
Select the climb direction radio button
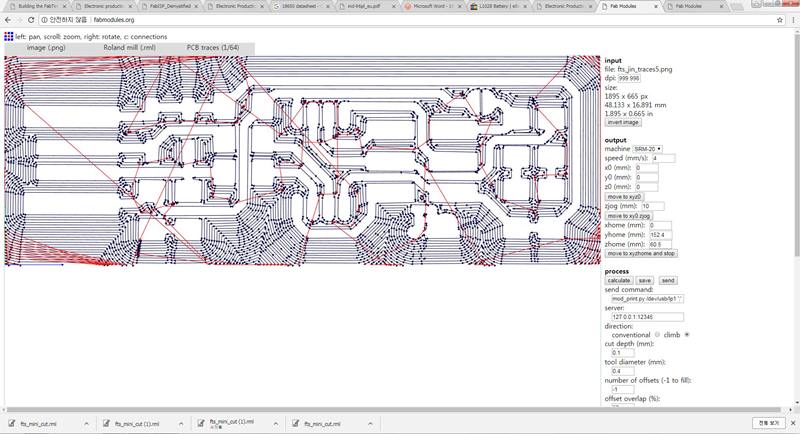(687, 335)
